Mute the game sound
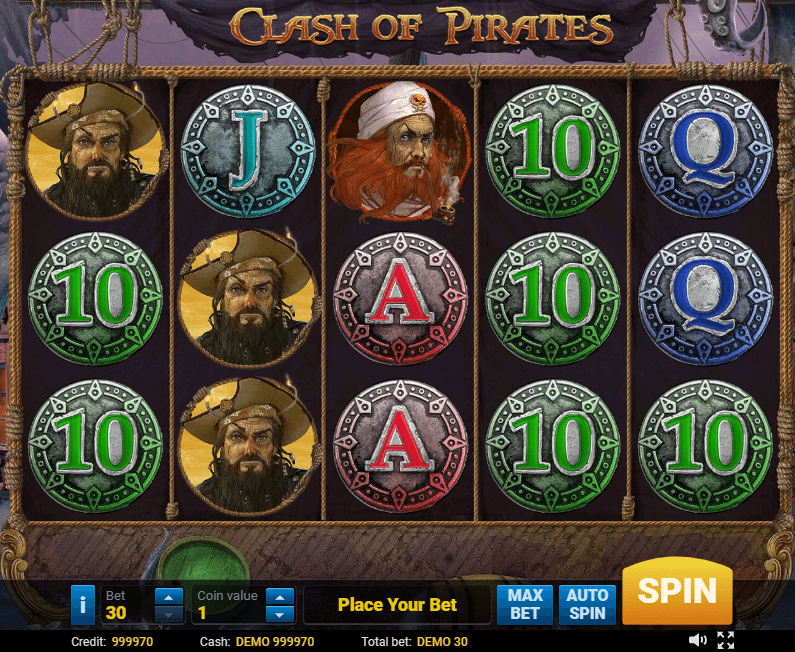795x652 pixels. coord(698,640)
